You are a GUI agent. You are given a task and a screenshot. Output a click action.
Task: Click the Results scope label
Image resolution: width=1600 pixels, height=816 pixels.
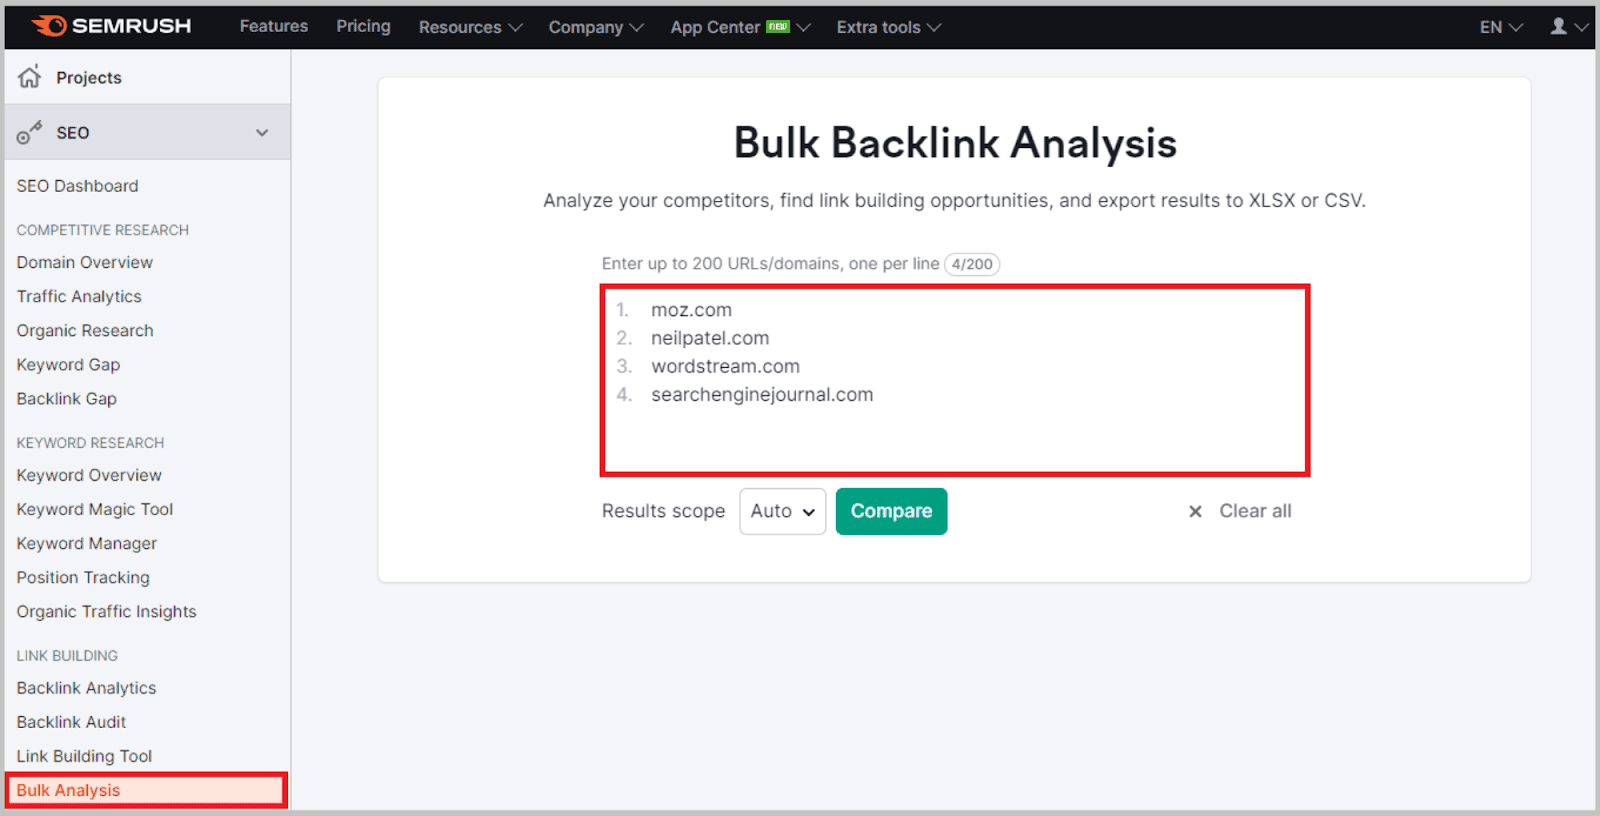663,511
